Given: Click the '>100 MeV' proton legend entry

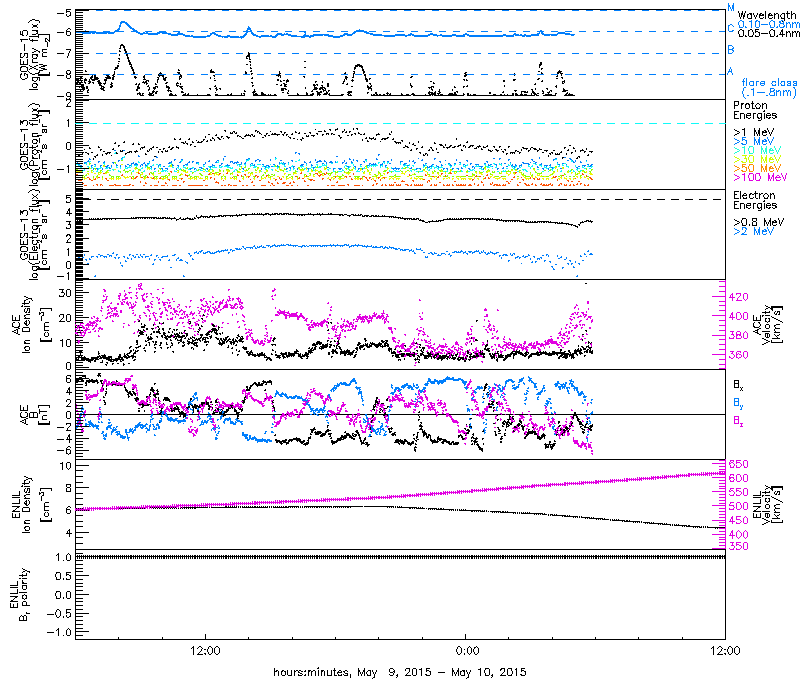Looking at the screenshot, I should tap(760, 177).
